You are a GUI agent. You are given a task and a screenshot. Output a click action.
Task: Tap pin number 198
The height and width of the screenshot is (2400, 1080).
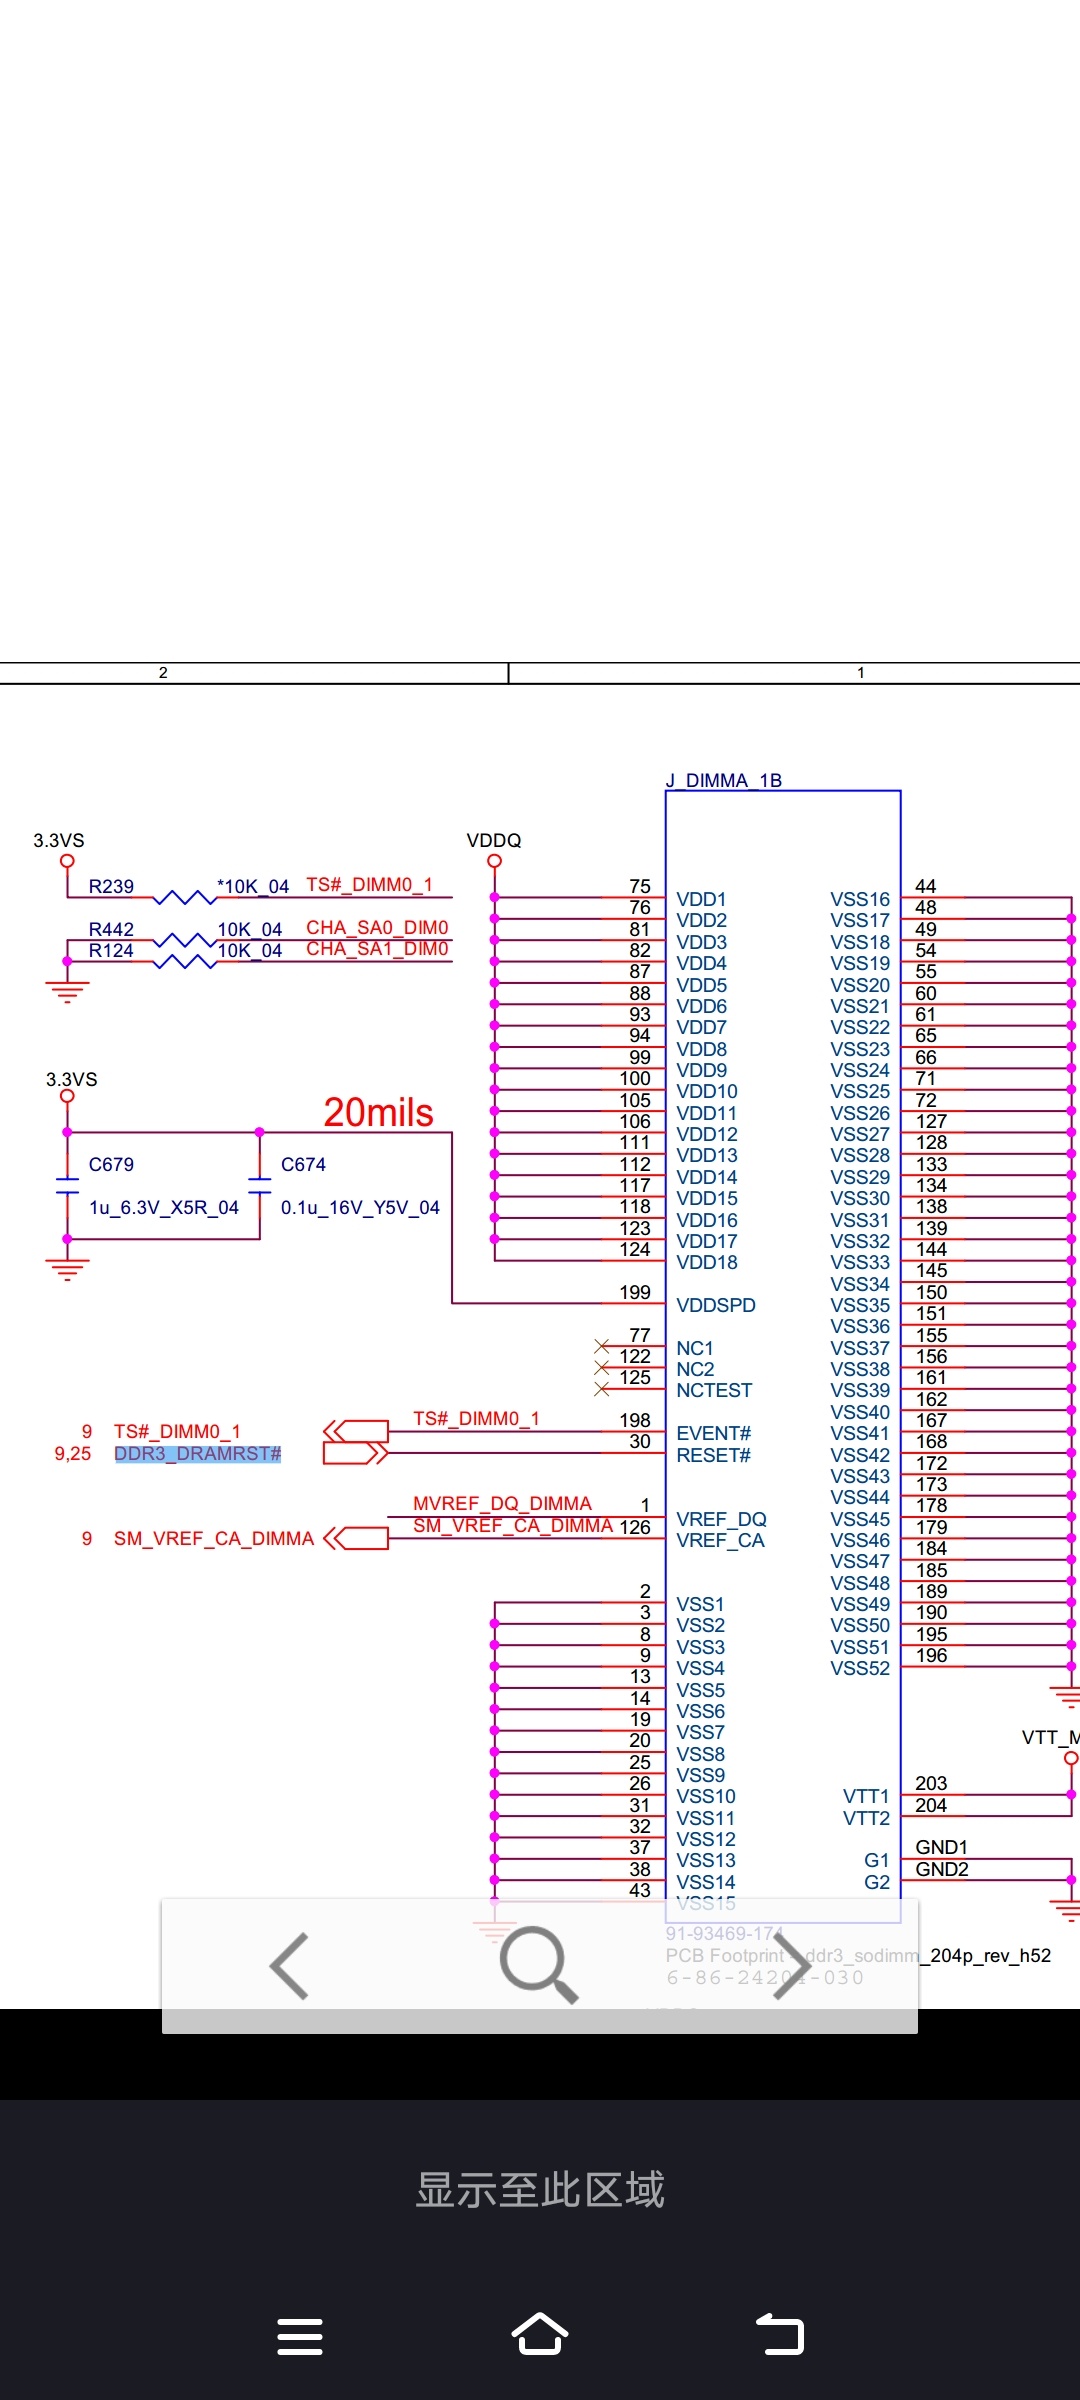coord(635,1420)
